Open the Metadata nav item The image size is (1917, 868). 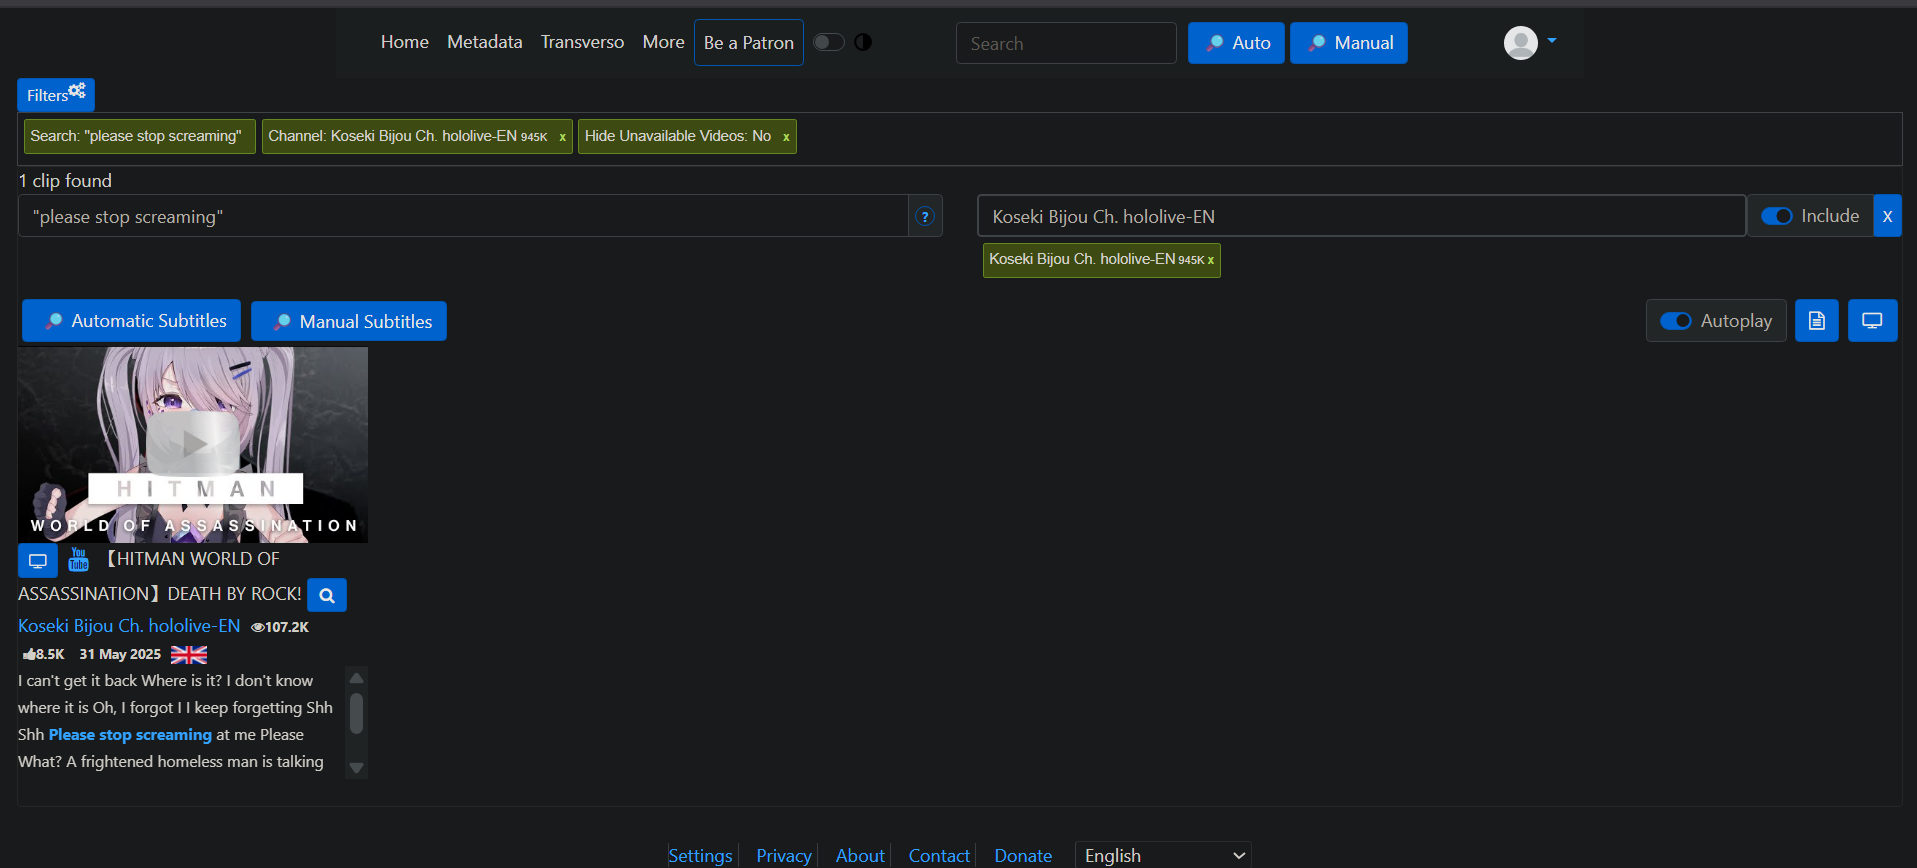click(x=485, y=42)
